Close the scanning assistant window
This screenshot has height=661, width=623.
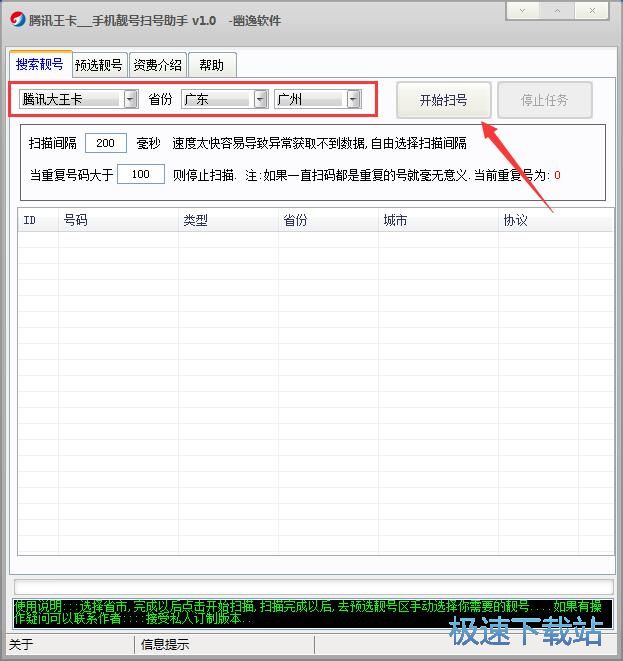[x=594, y=11]
